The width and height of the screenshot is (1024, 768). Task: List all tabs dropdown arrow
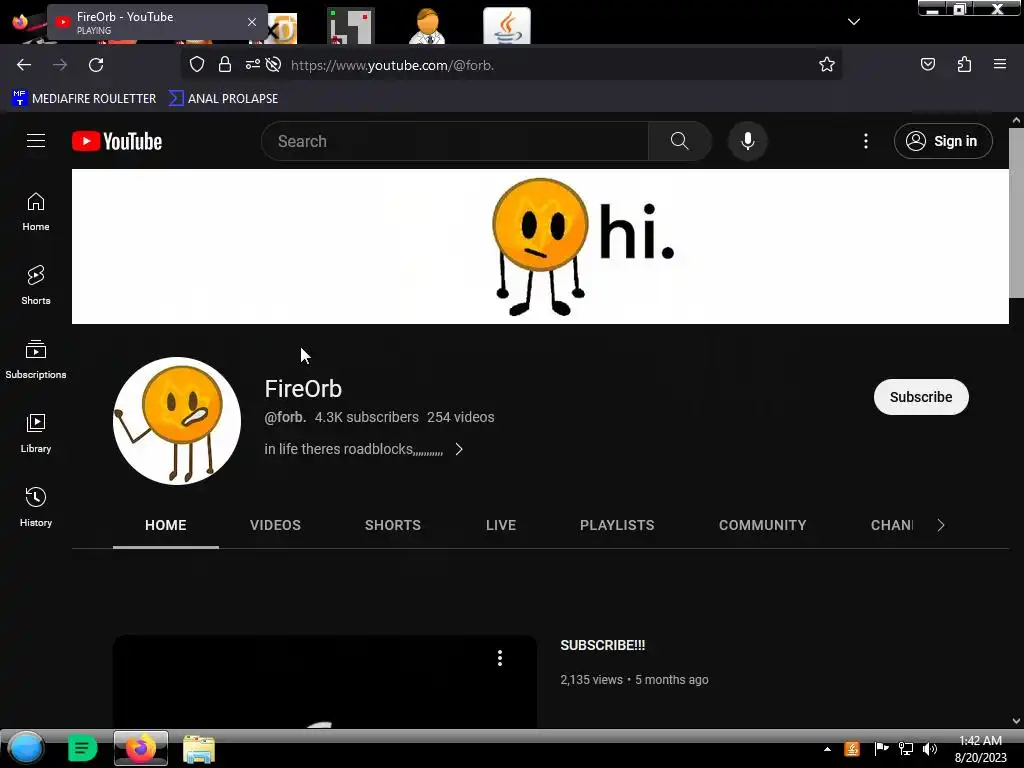[x=854, y=22]
